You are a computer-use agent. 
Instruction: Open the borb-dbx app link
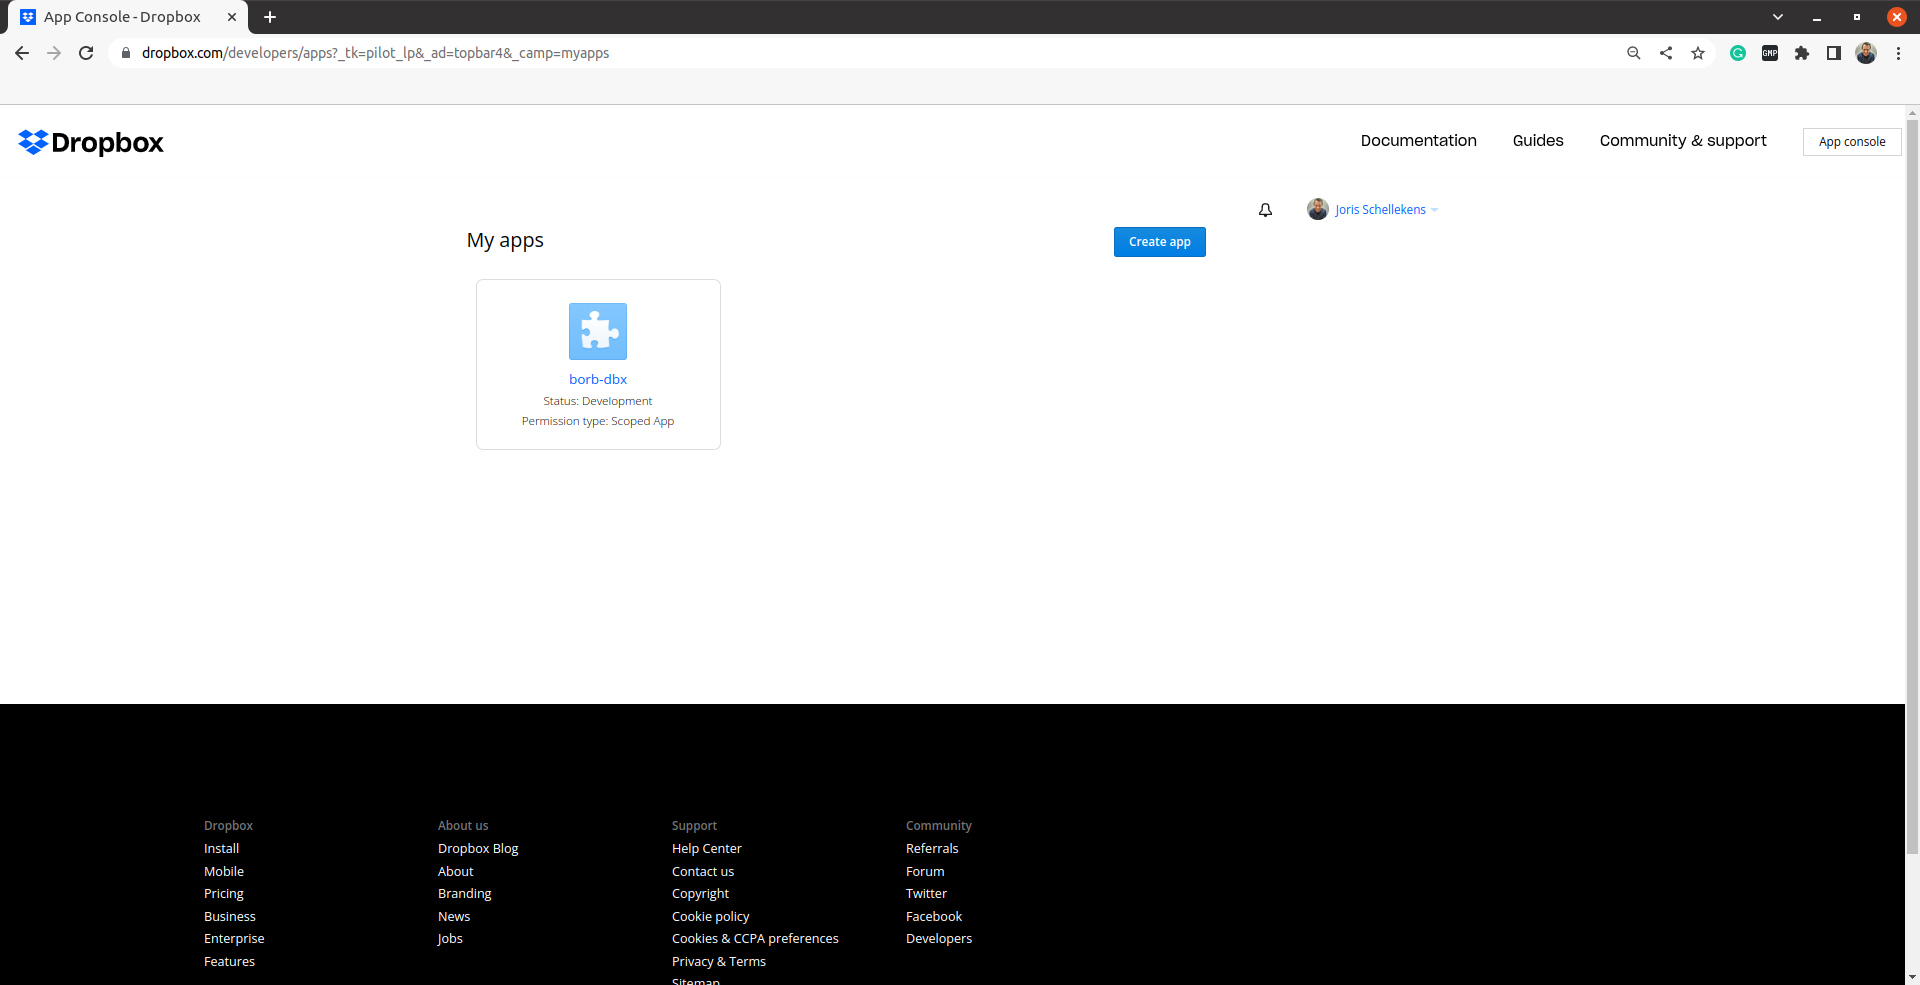[598, 379]
